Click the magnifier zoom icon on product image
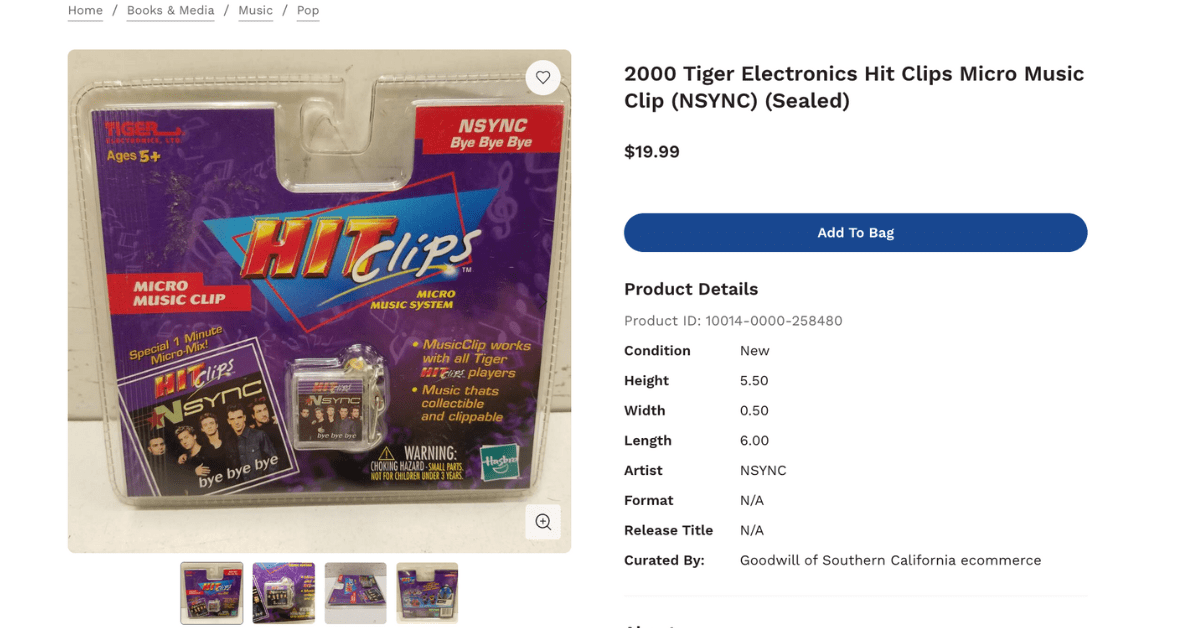The height and width of the screenshot is (628, 1200). click(x=543, y=521)
